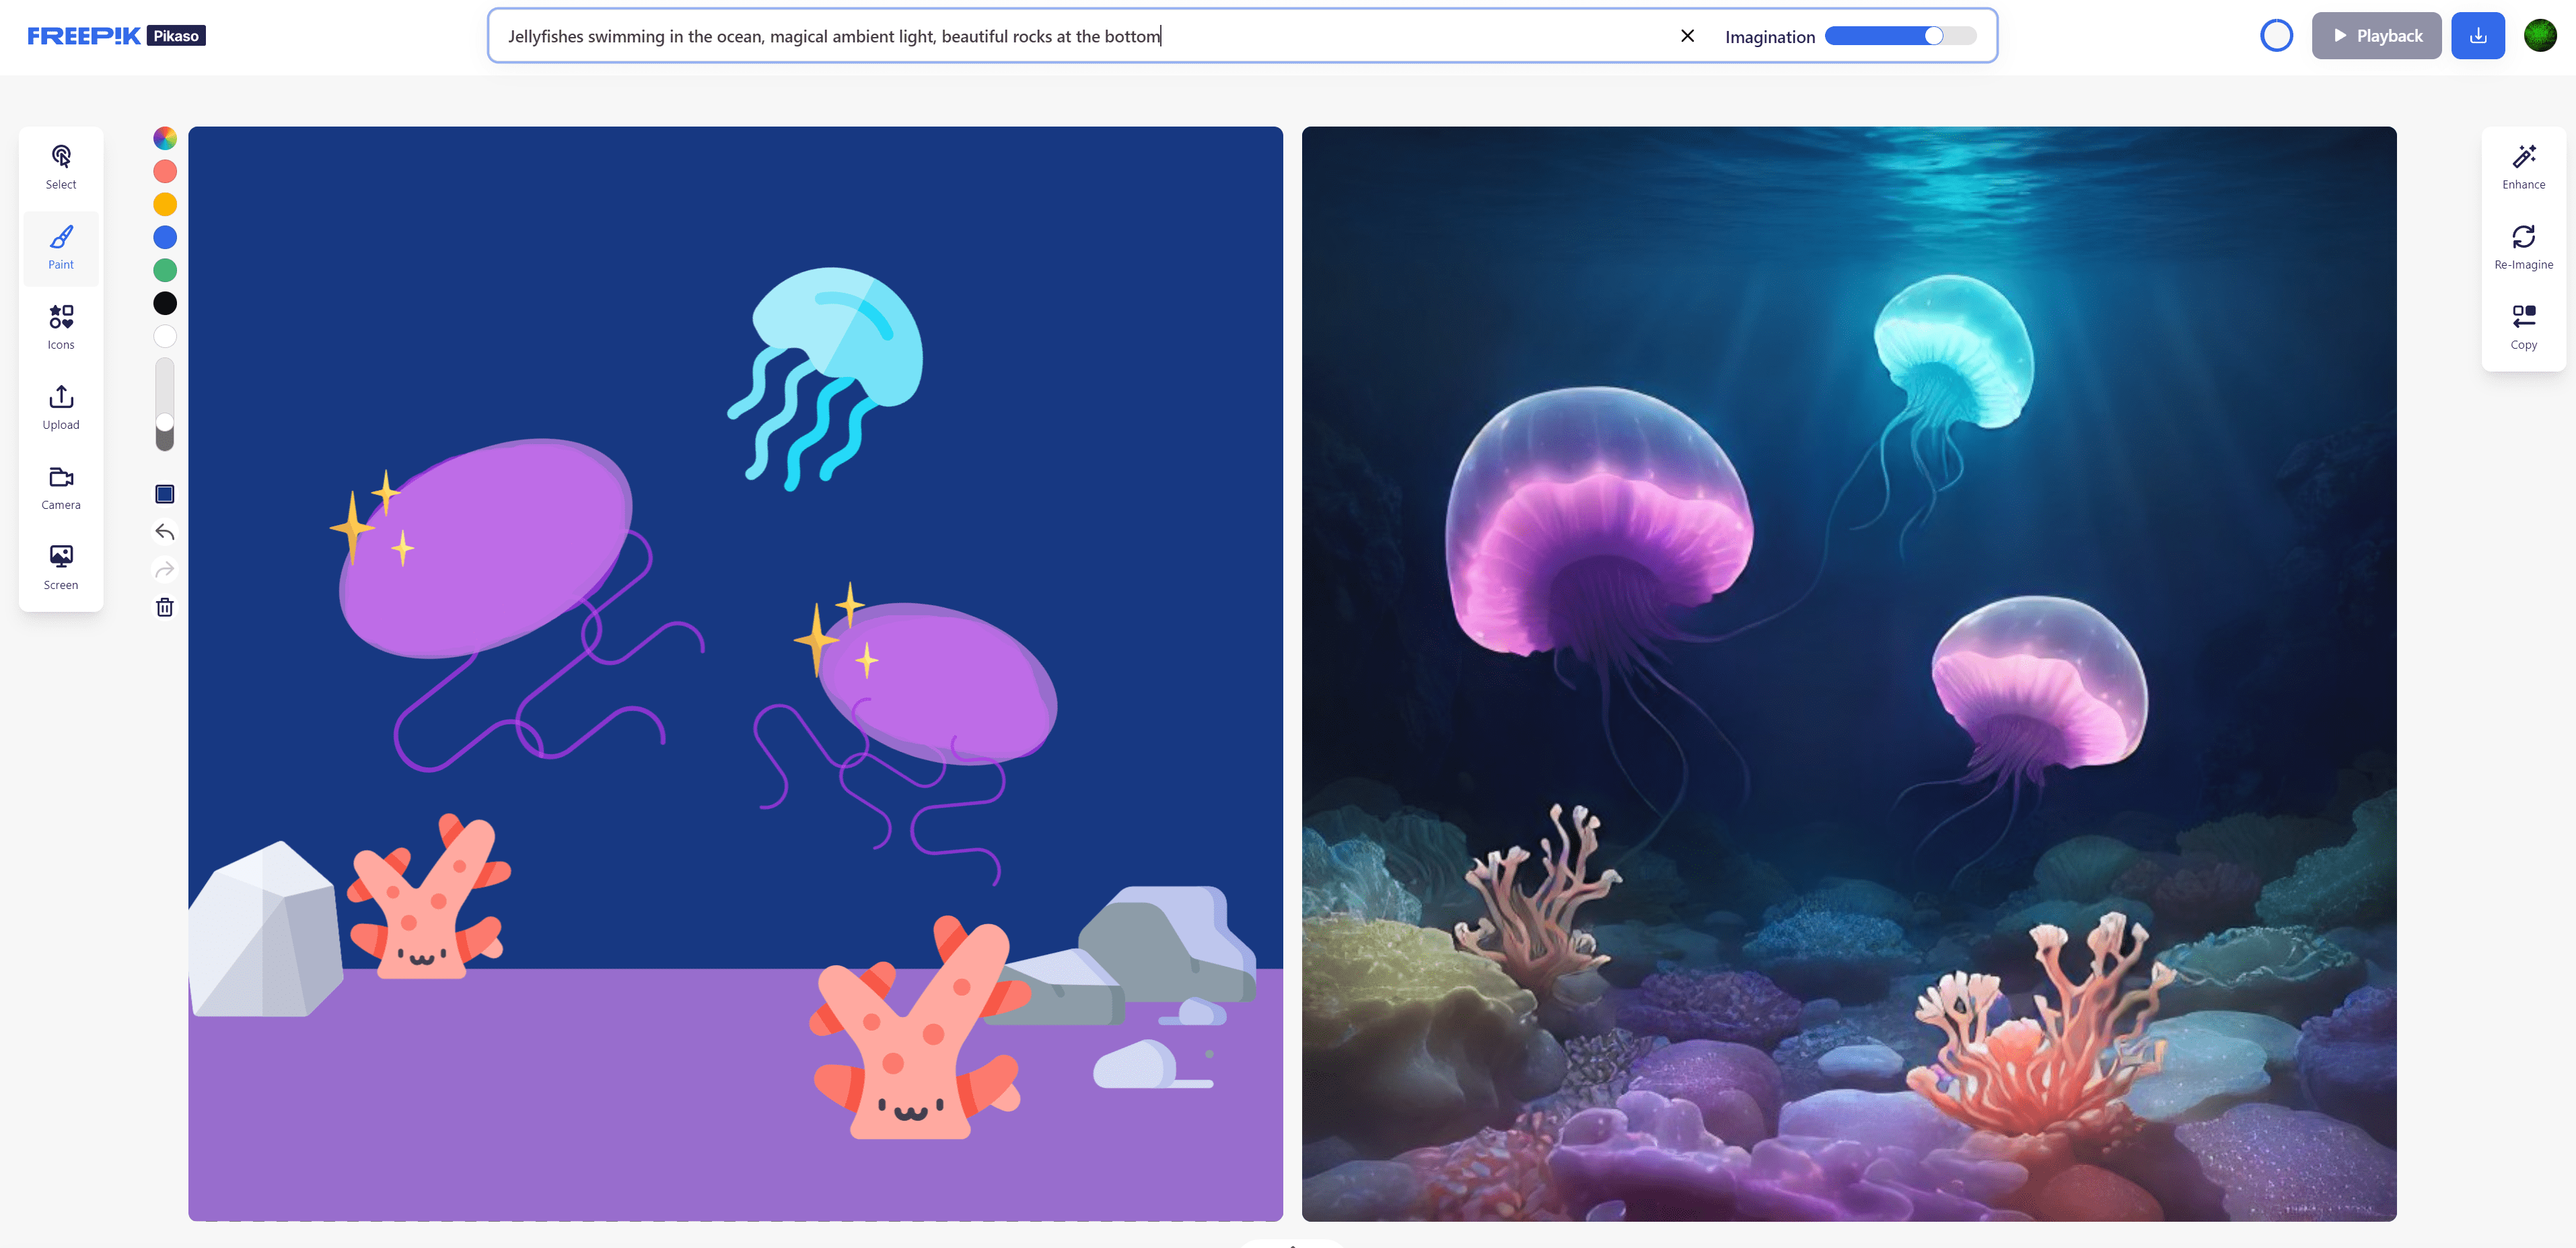This screenshot has width=2576, height=1248.
Task: Download the generated image
Action: pos(2477,36)
